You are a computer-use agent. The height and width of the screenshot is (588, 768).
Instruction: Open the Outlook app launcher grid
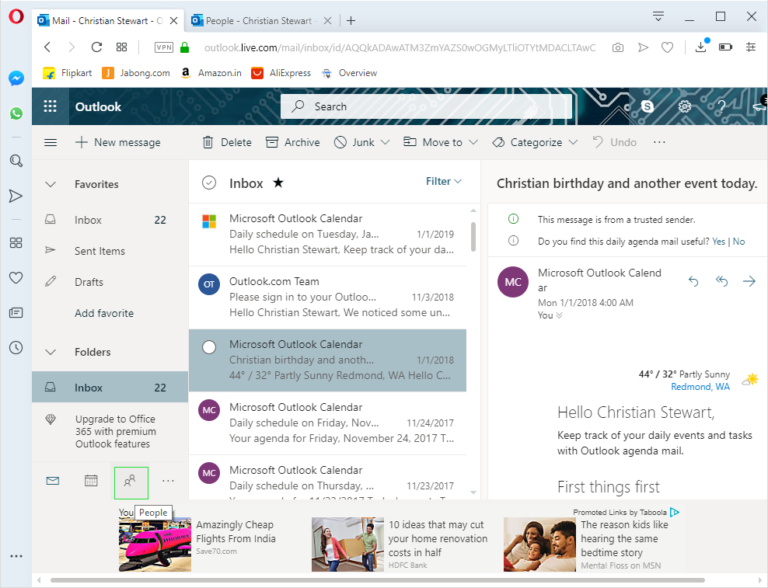click(51, 107)
